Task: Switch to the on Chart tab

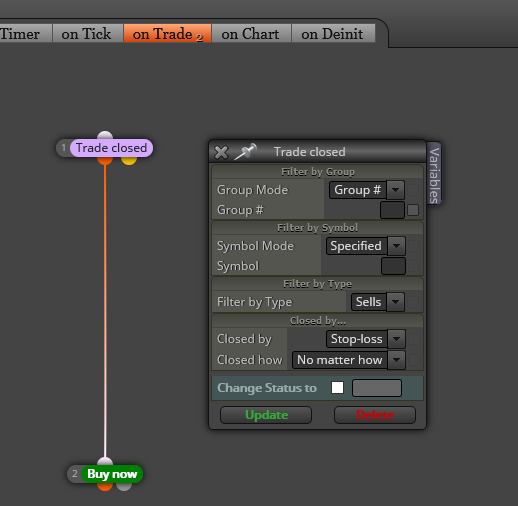Action: [251, 34]
